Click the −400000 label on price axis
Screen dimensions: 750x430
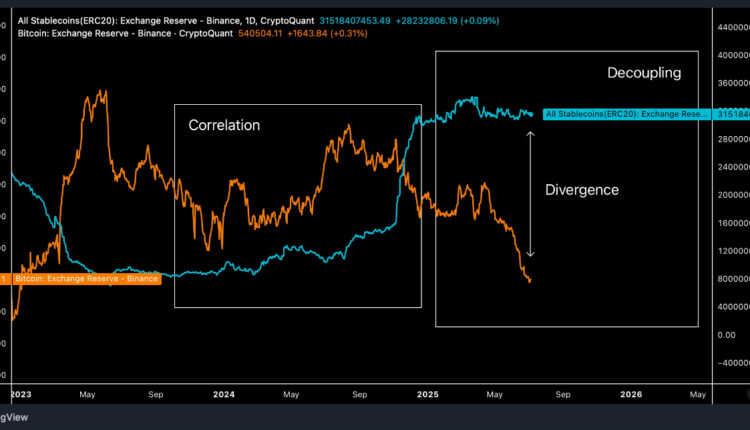(732, 363)
